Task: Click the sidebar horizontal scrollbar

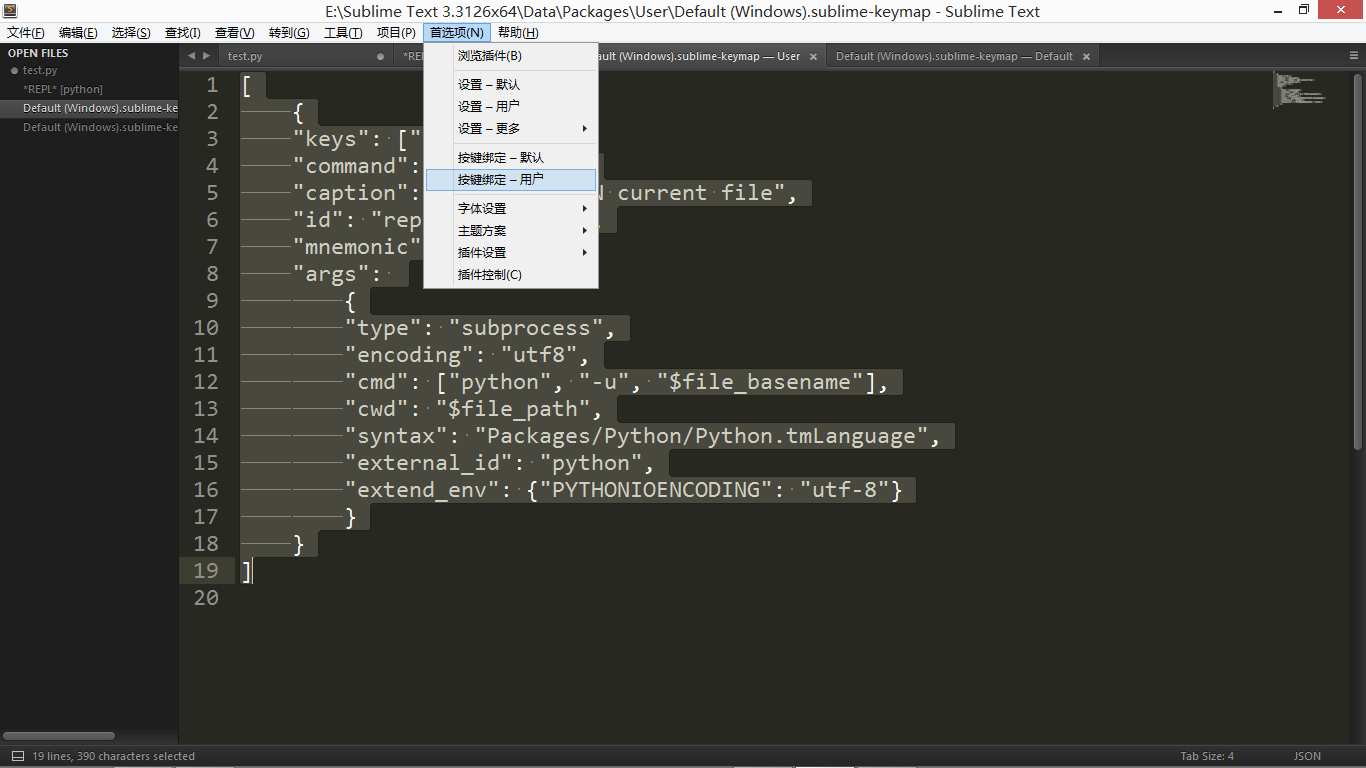Action: click(x=59, y=736)
